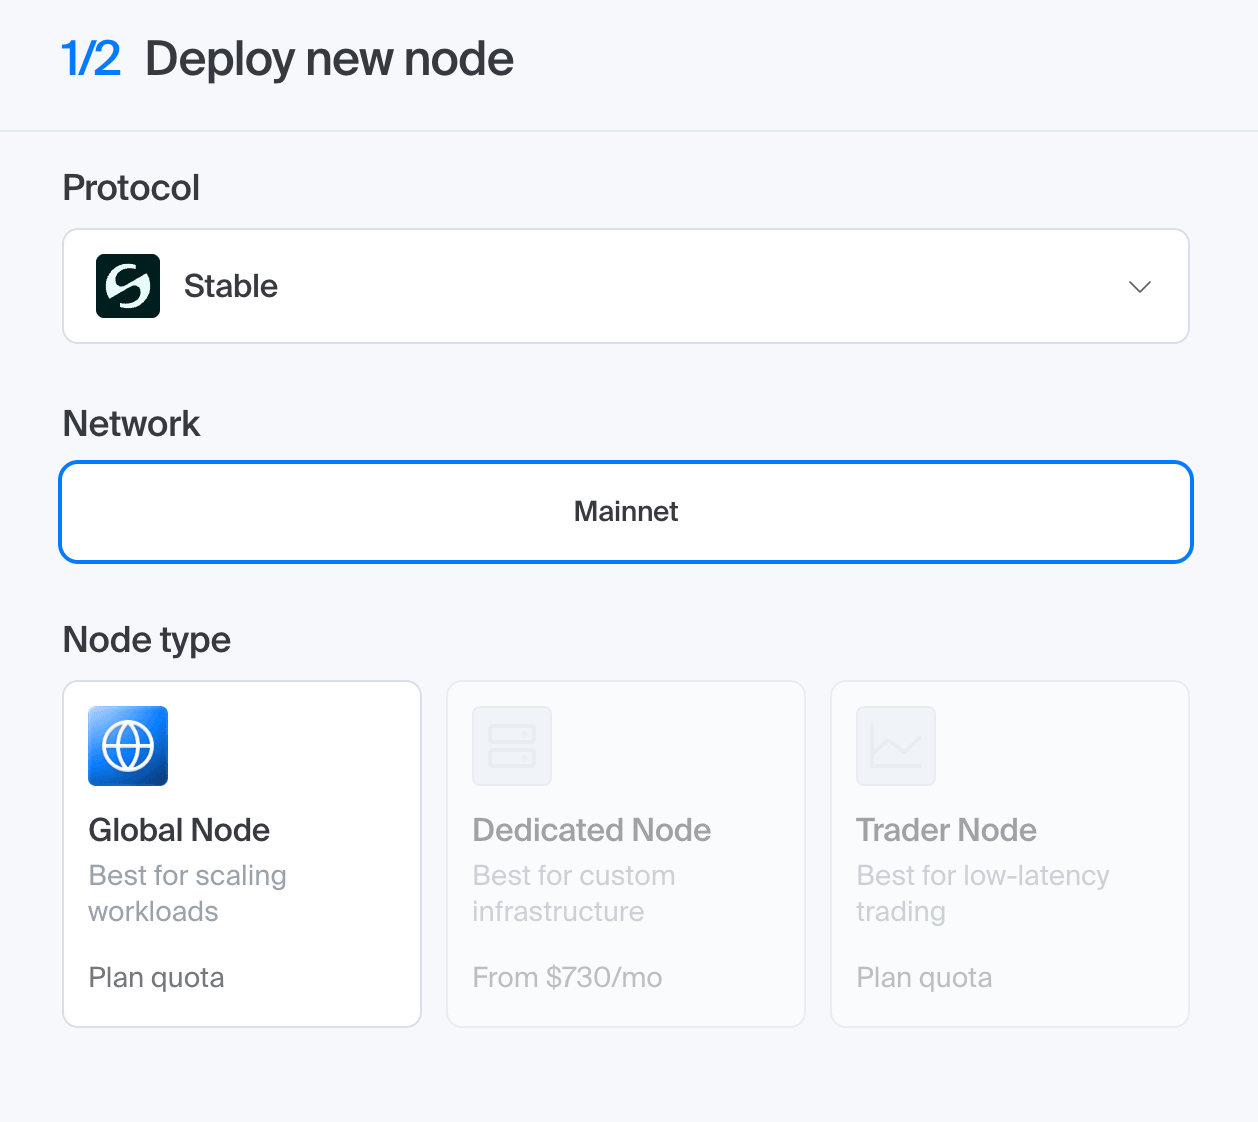The image size is (1258, 1122).
Task: Click the From $730/mo price label
Action: pyautogui.click(x=567, y=977)
